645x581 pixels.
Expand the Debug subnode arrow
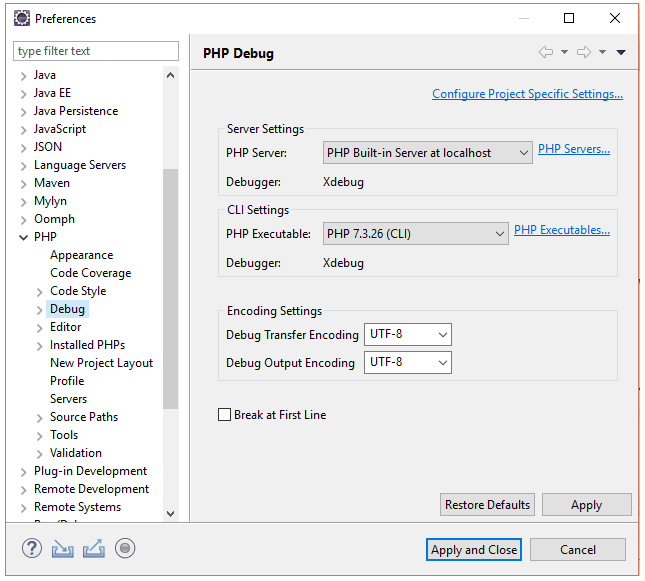pyautogui.click(x=39, y=310)
